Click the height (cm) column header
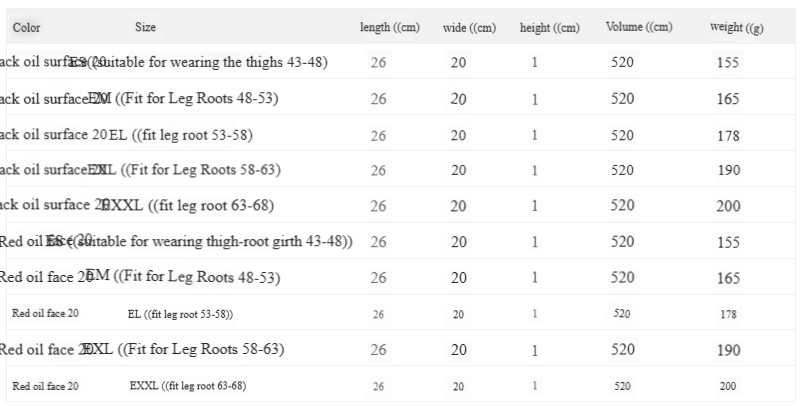 coord(549,28)
